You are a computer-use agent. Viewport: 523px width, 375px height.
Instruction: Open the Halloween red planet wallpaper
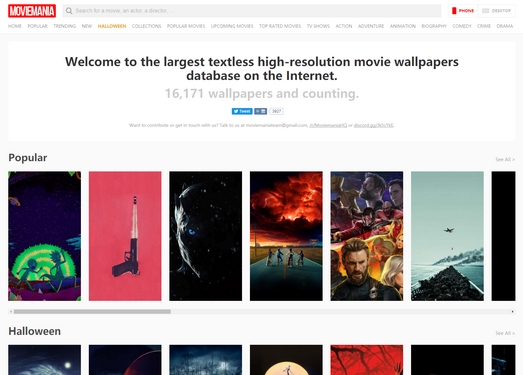(125, 360)
